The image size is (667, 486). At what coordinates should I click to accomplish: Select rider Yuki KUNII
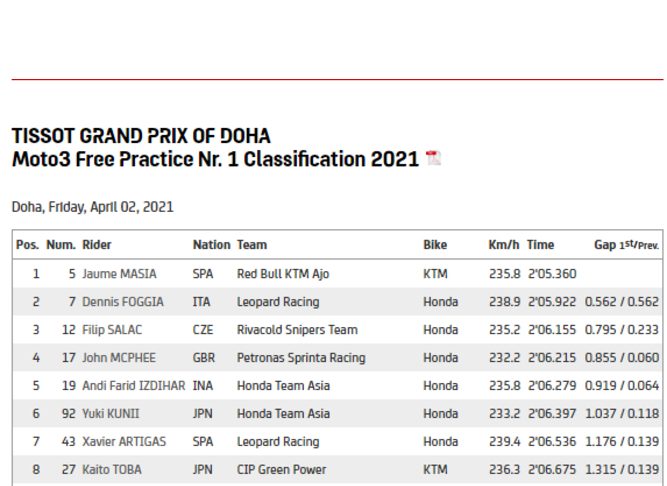coord(111,414)
